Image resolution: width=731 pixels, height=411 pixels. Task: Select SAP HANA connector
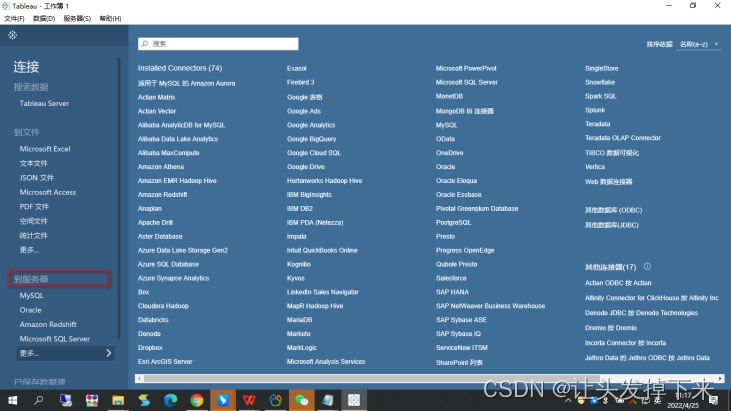click(452, 292)
